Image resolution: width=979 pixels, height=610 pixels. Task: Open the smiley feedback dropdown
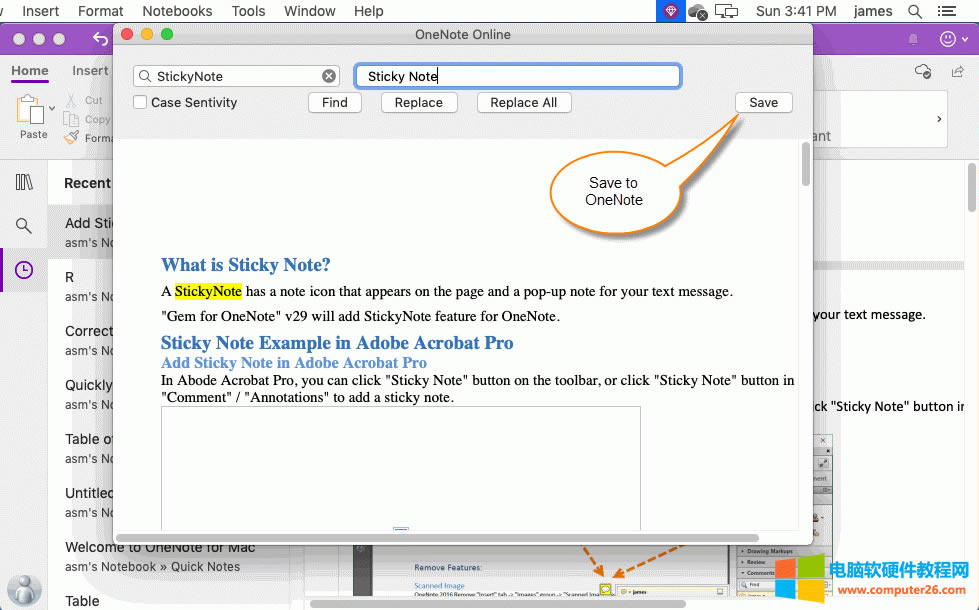click(x=950, y=39)
